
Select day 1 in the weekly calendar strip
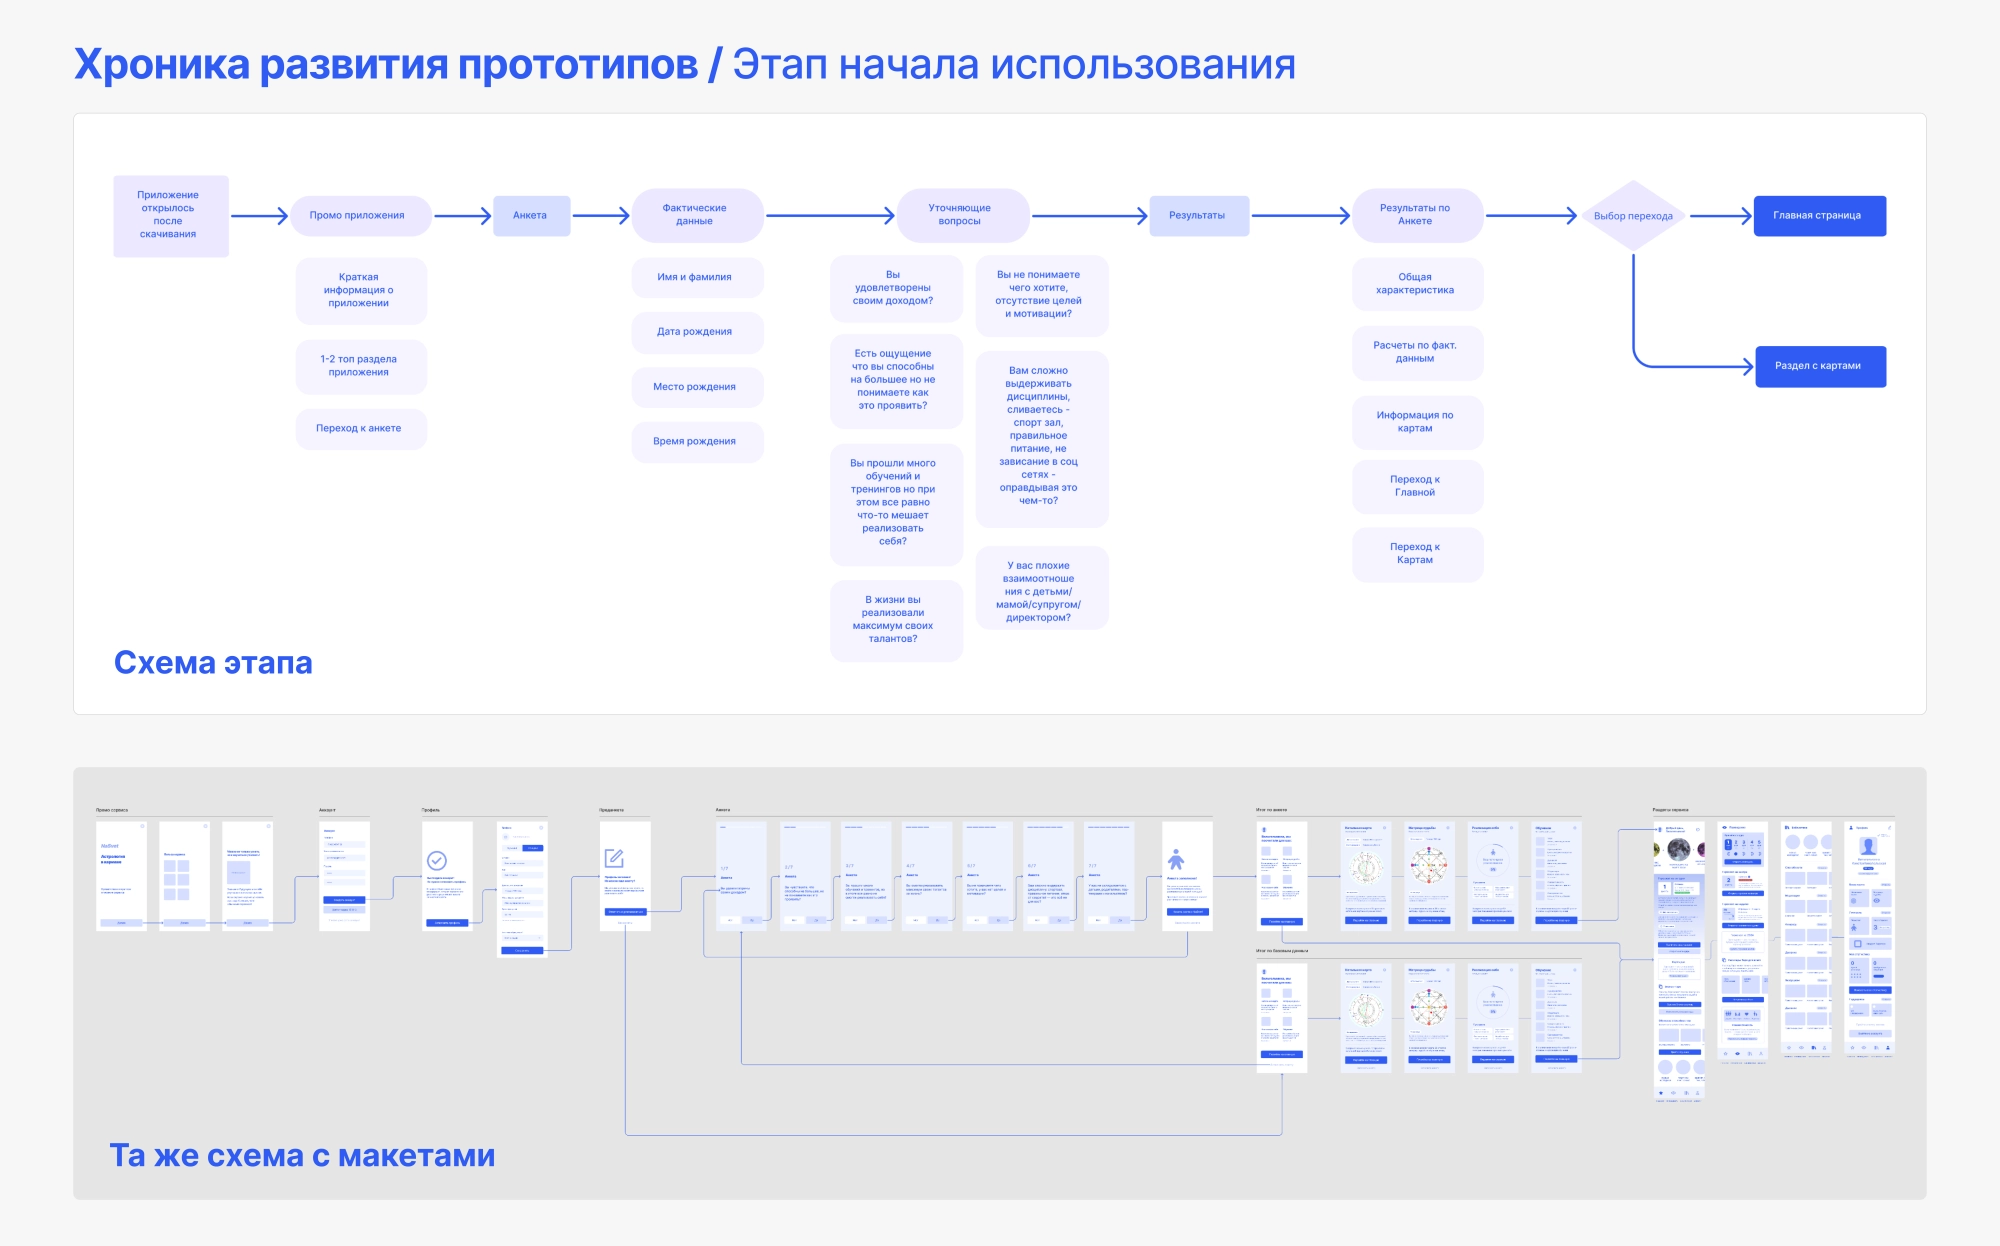pos(1728,844)
